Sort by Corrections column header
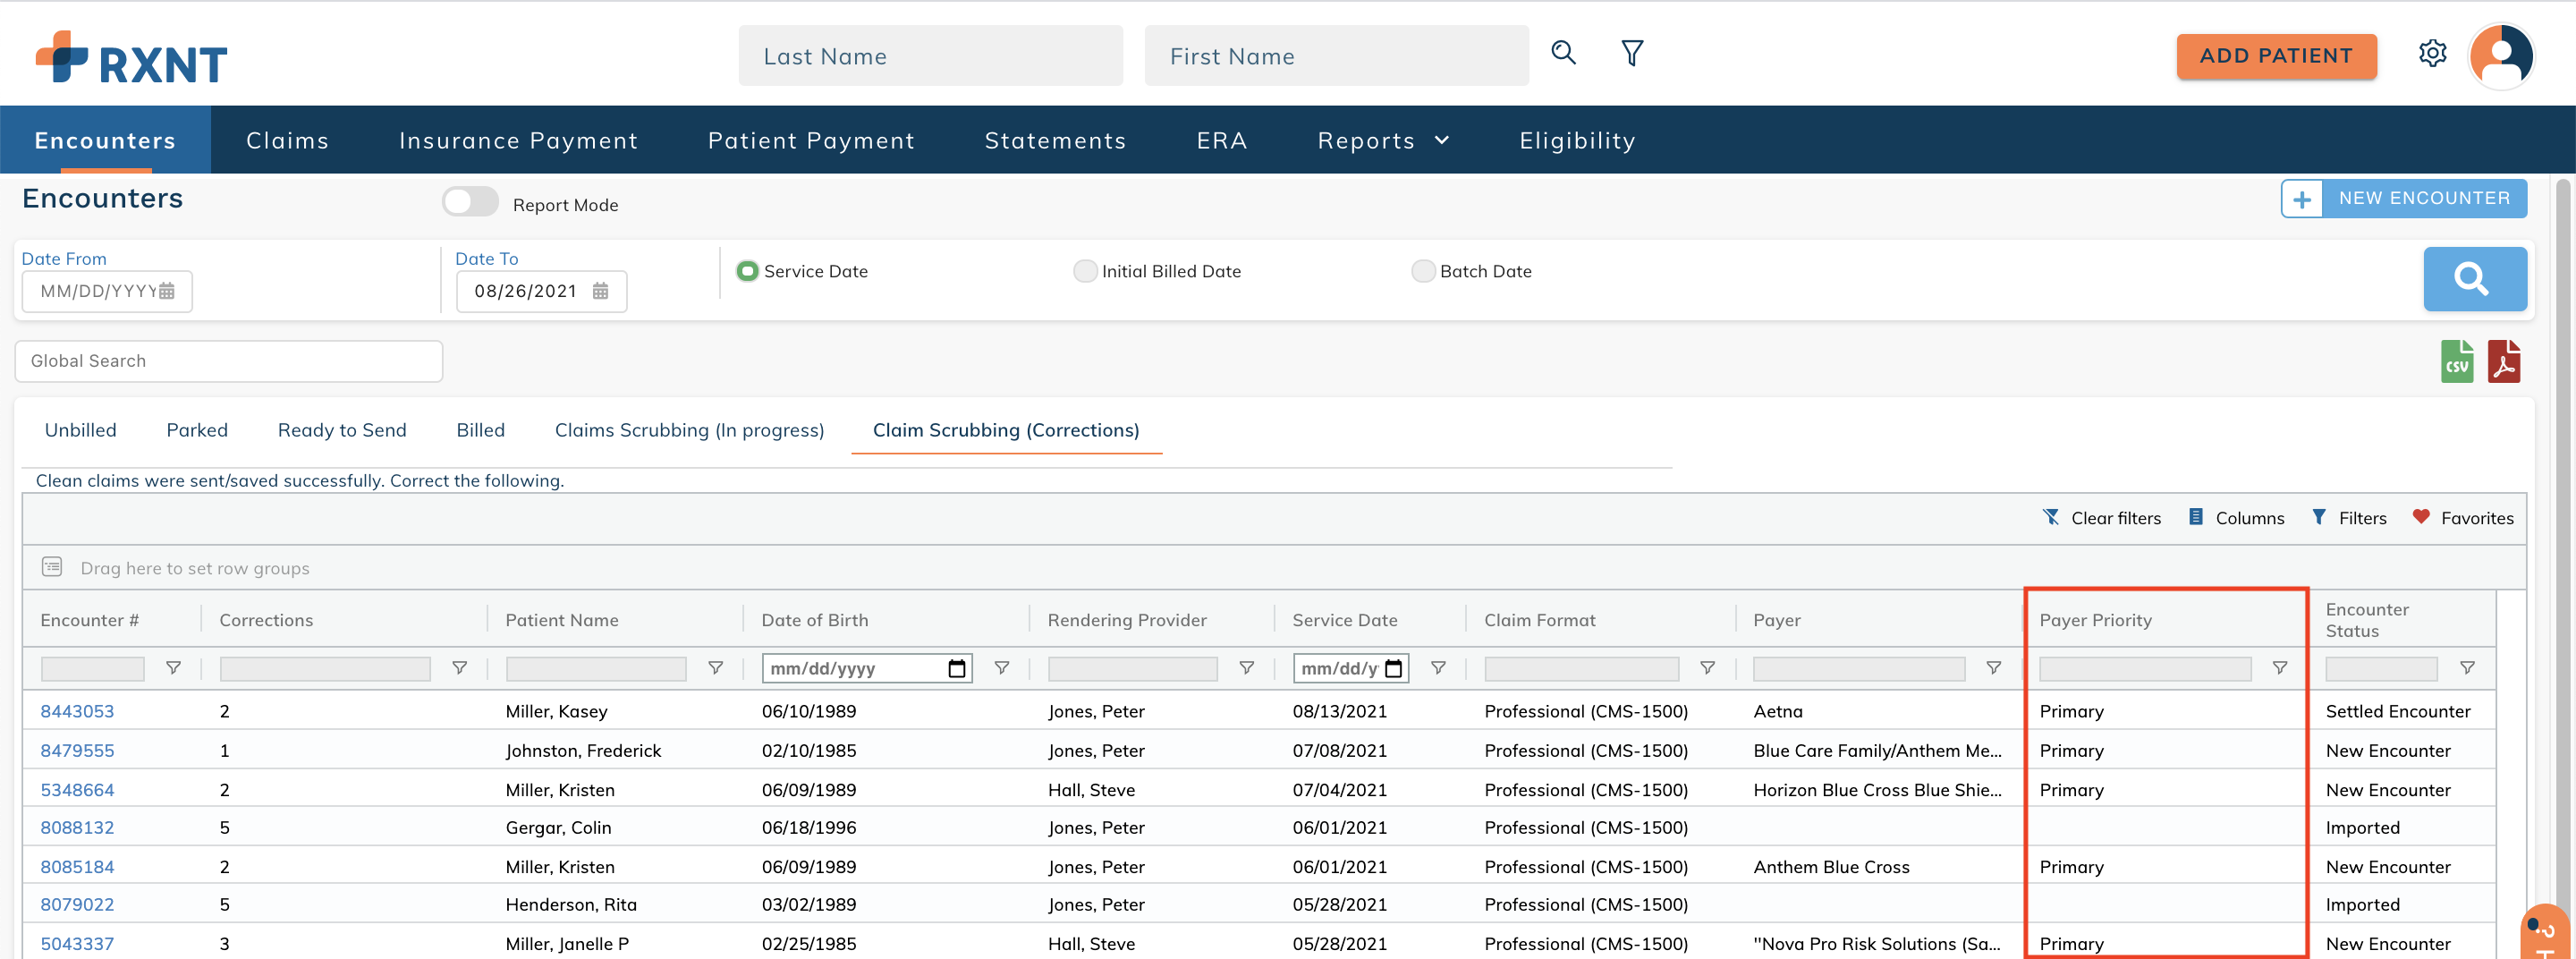This screenshot has width=2576, height=959. click(x=266, y=620)
